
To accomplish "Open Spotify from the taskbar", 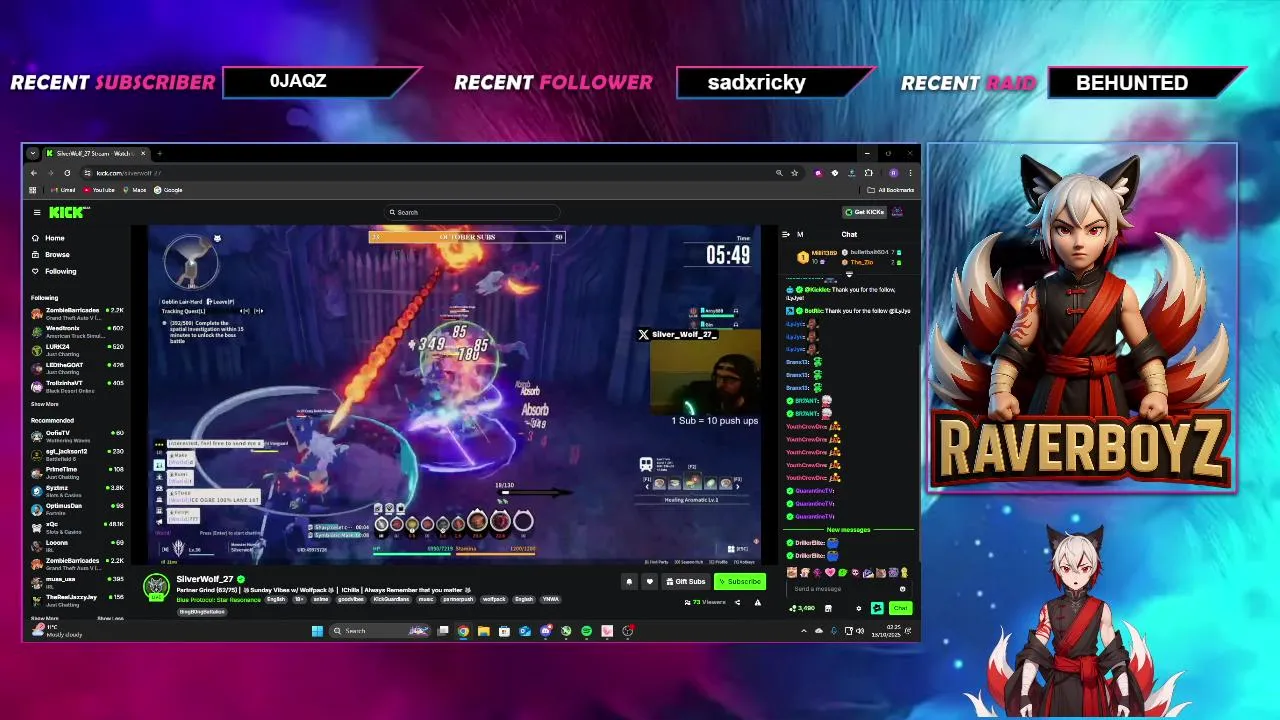I will (586, 631).
